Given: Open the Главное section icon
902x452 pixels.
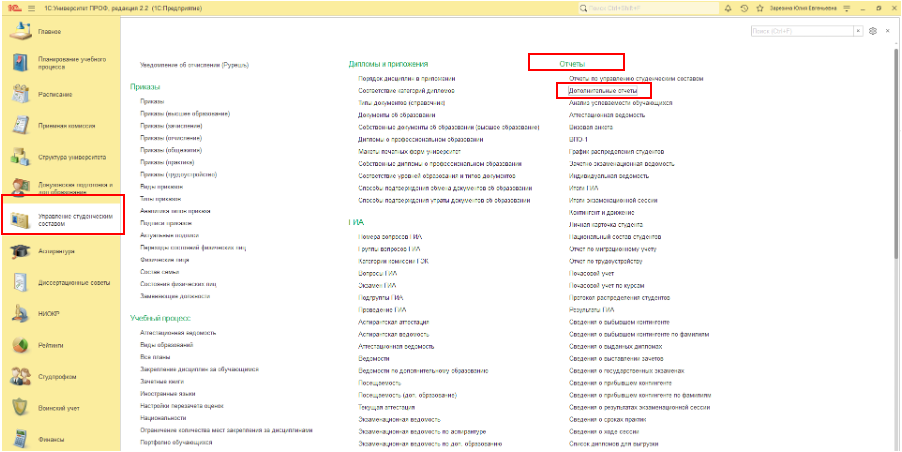Looking at the screenshot, I should [x=20, y=32].
